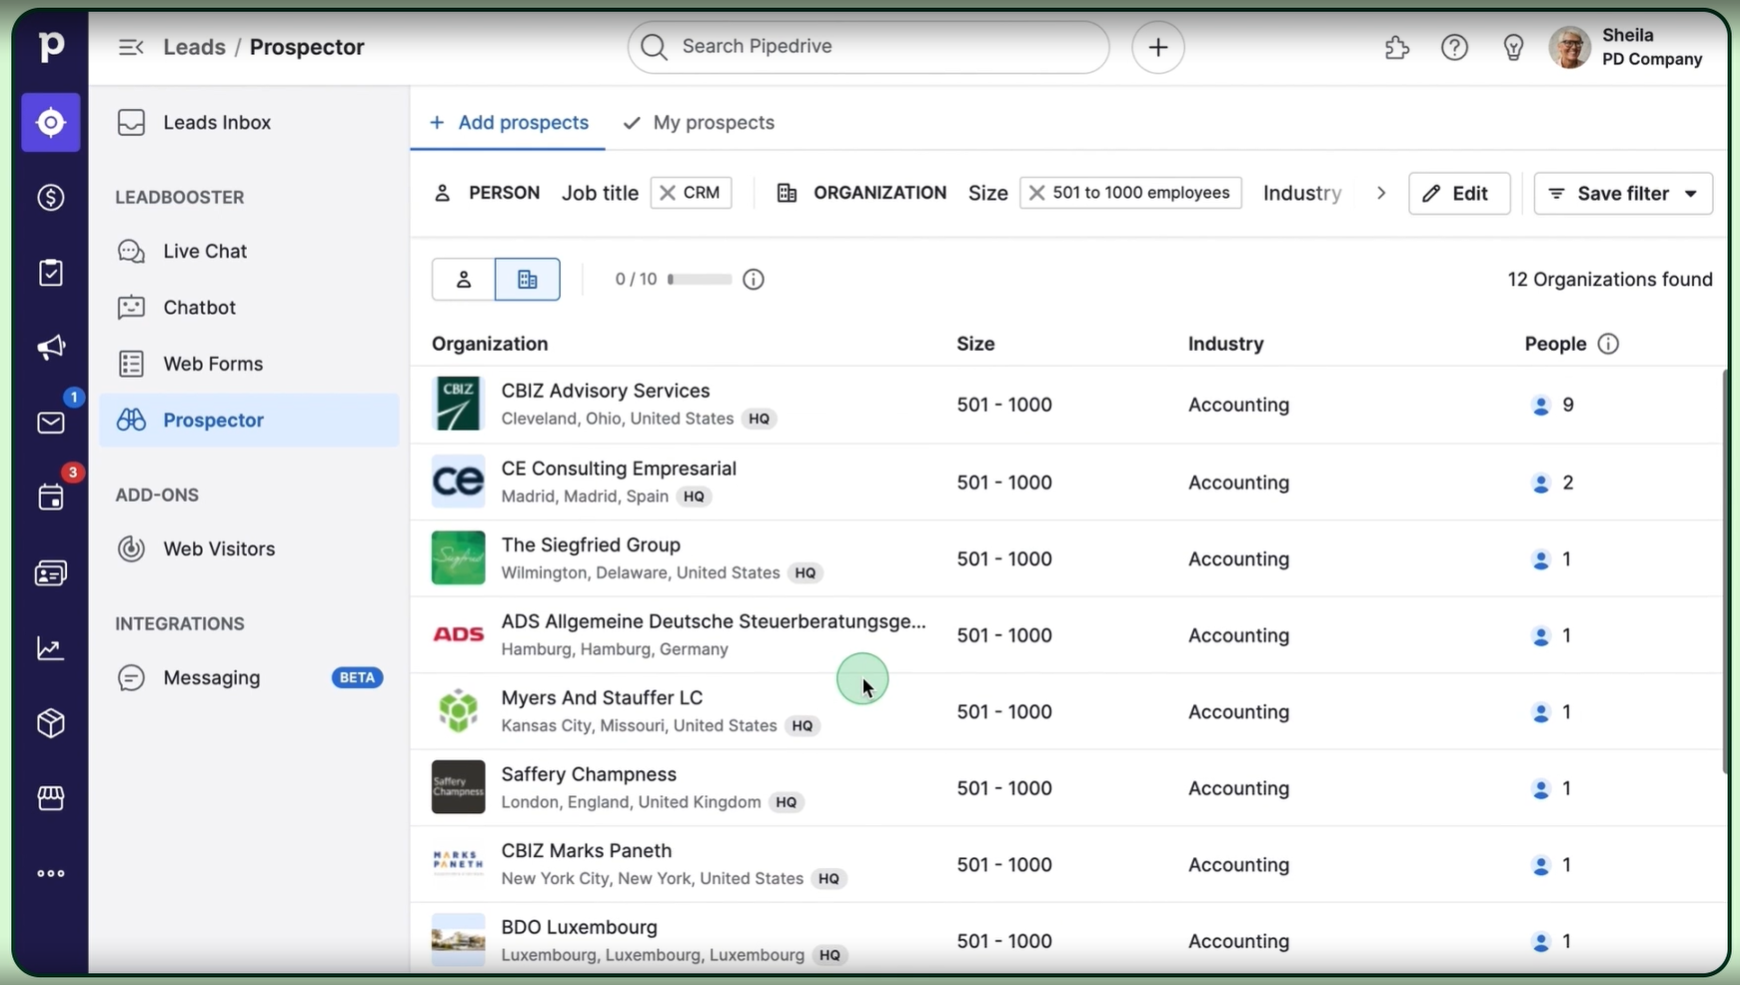Click the ADS organization logo
1740x985 pixels.
click(458, 634)
